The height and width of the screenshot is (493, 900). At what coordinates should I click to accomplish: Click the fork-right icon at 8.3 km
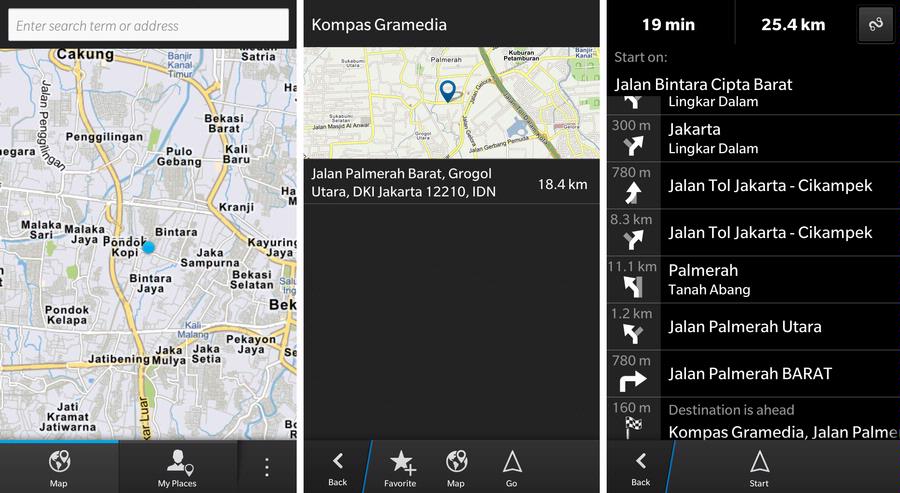coord(634,239)
